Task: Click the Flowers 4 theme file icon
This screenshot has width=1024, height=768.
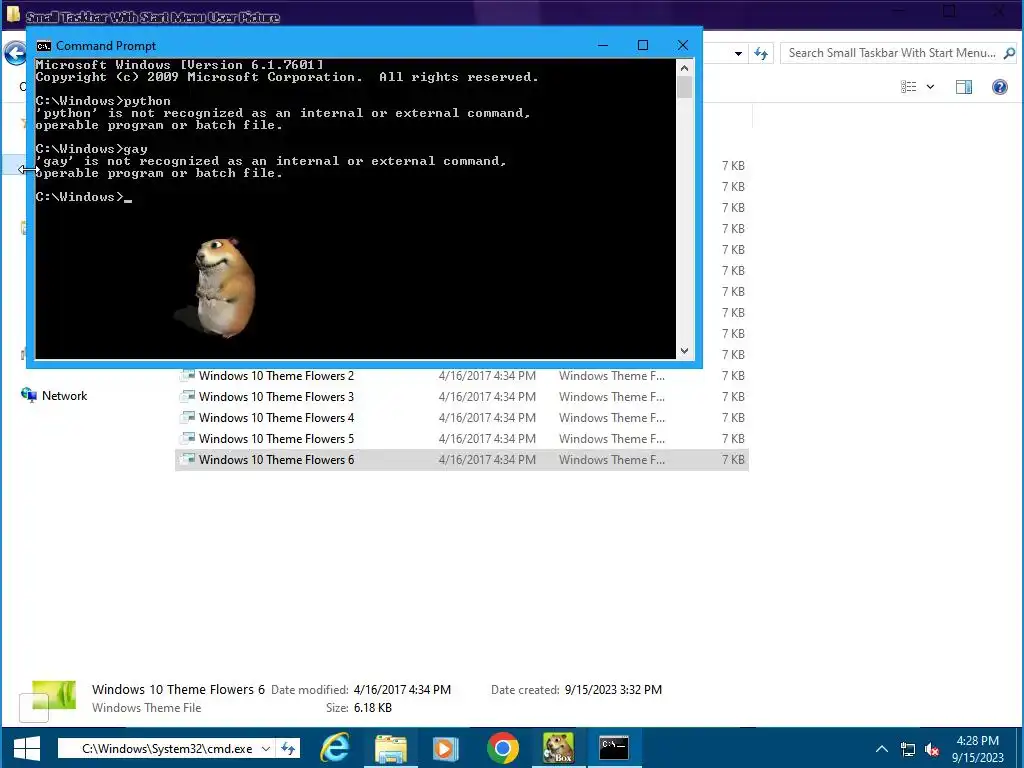Action: [187, 417]
